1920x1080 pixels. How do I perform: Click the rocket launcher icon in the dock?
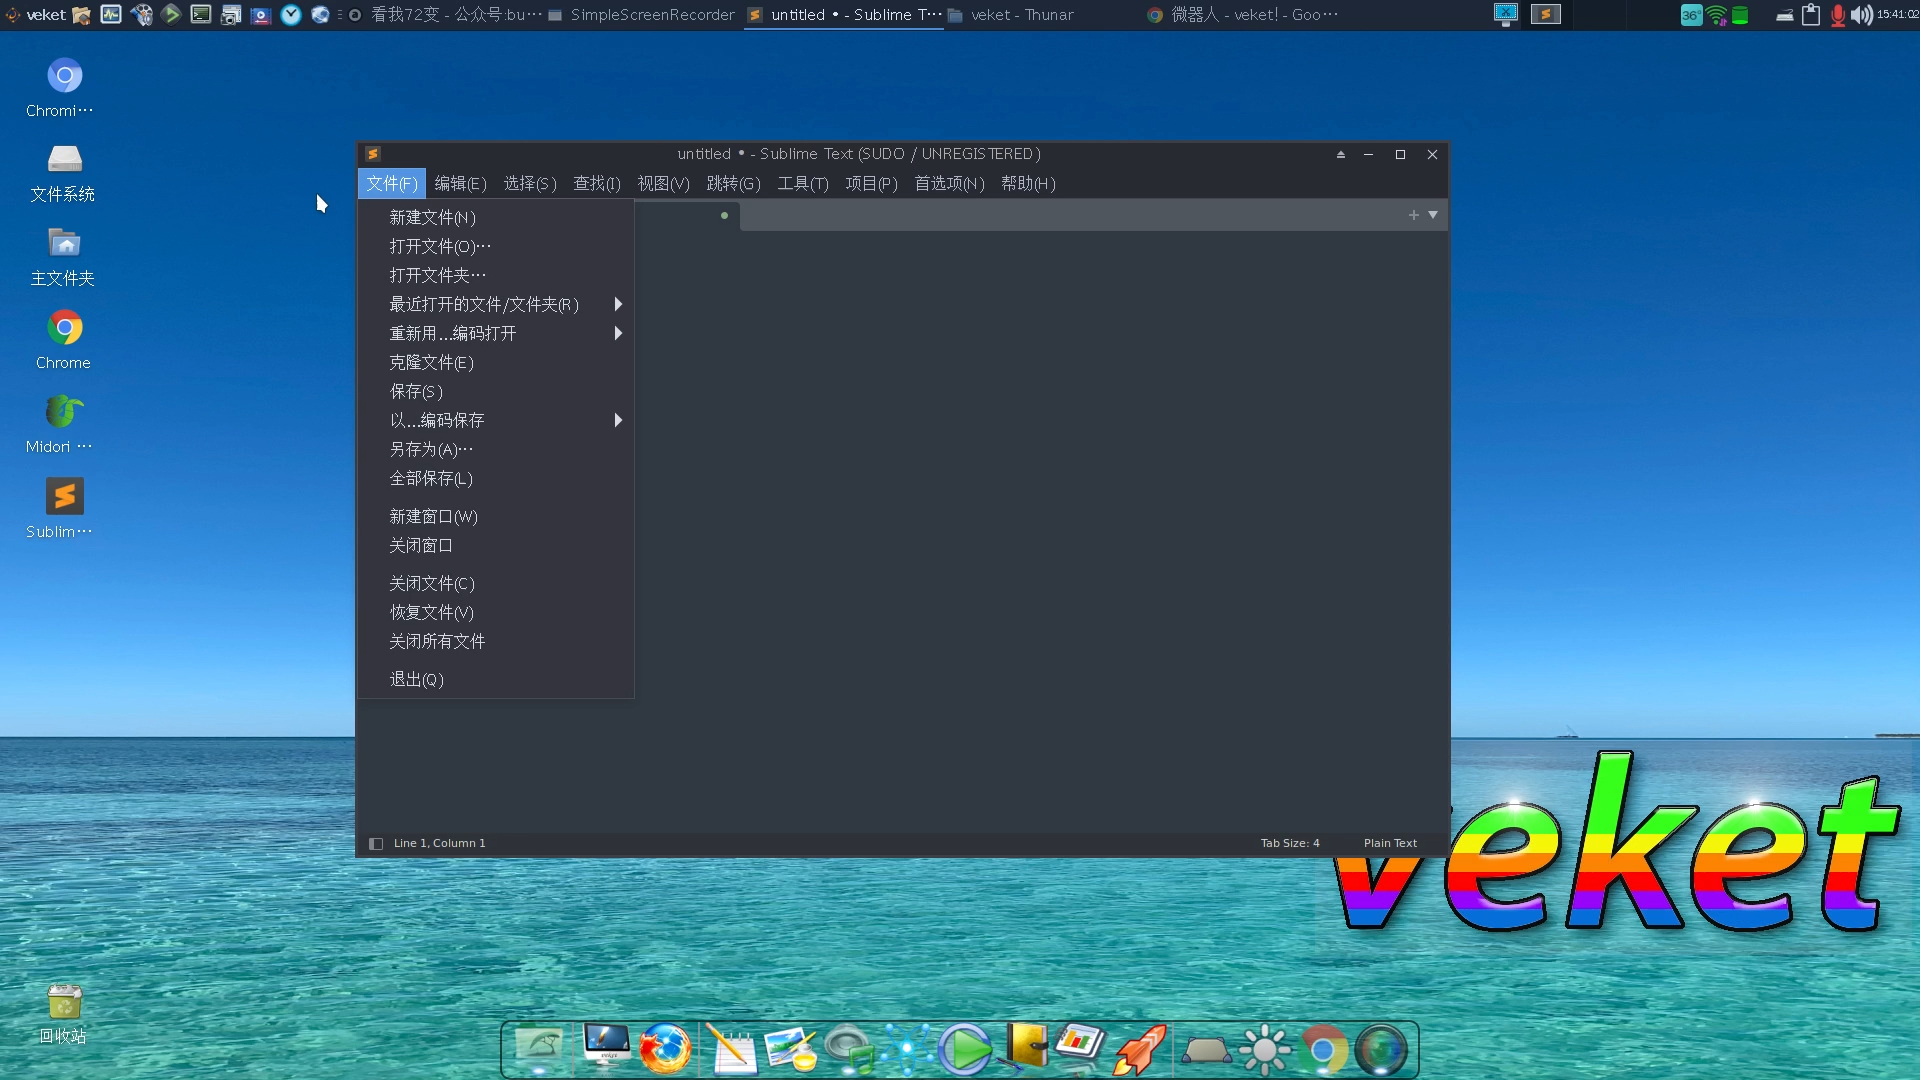pos(1140,1049)
